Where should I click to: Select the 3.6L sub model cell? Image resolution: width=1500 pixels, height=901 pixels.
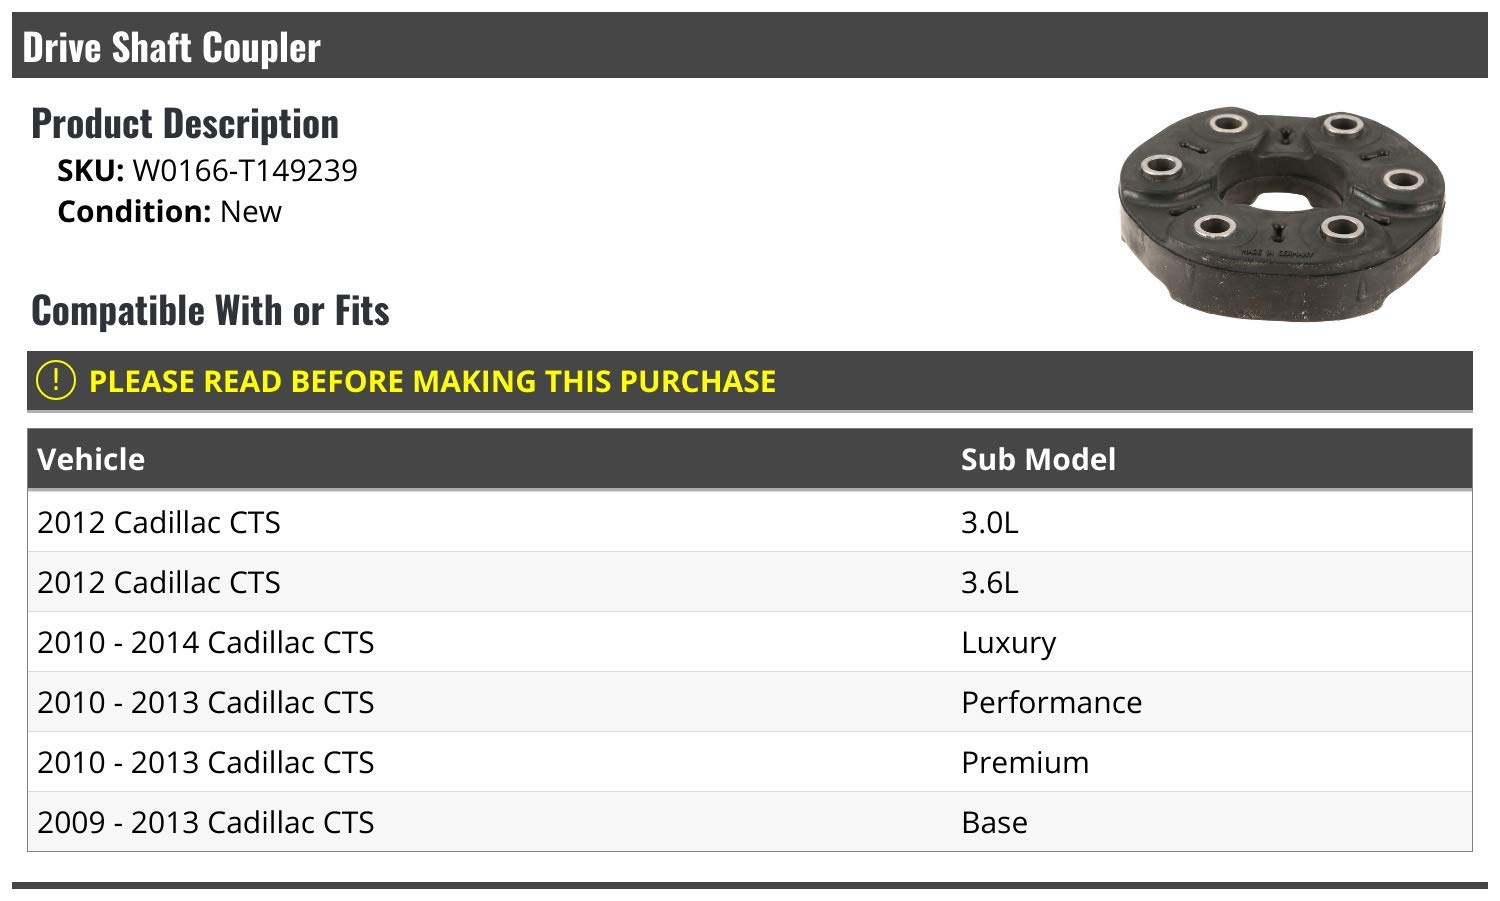pyautogui.click(x=989, y=582)
